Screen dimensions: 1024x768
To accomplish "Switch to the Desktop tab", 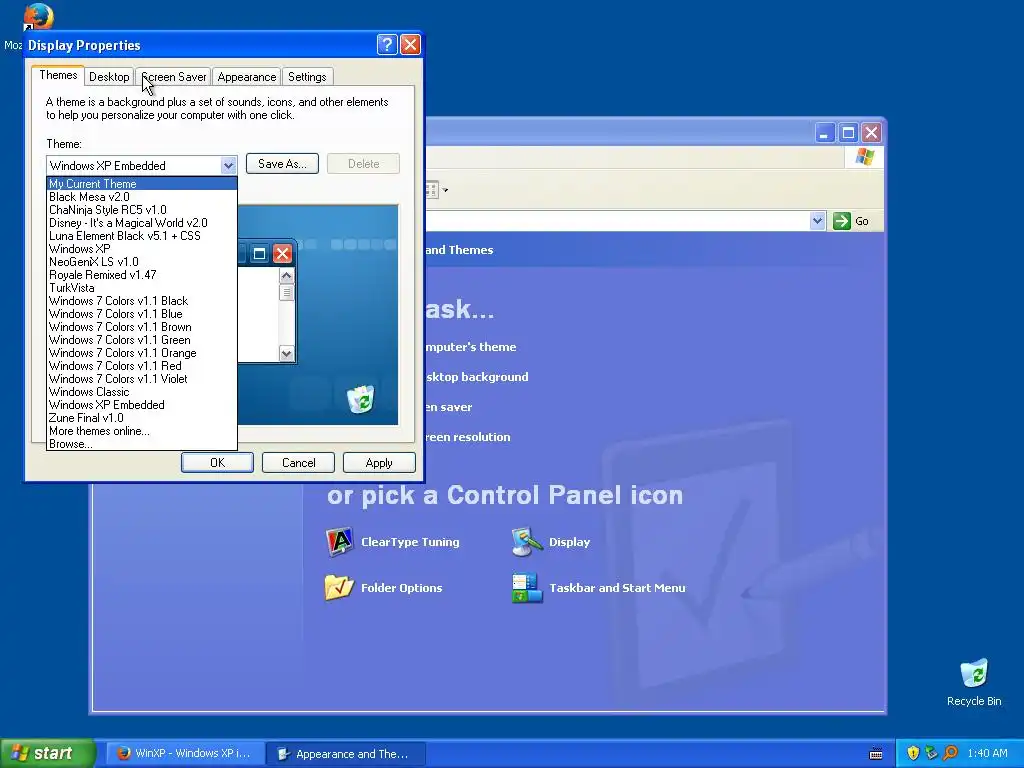I will (x=109, y=76).
